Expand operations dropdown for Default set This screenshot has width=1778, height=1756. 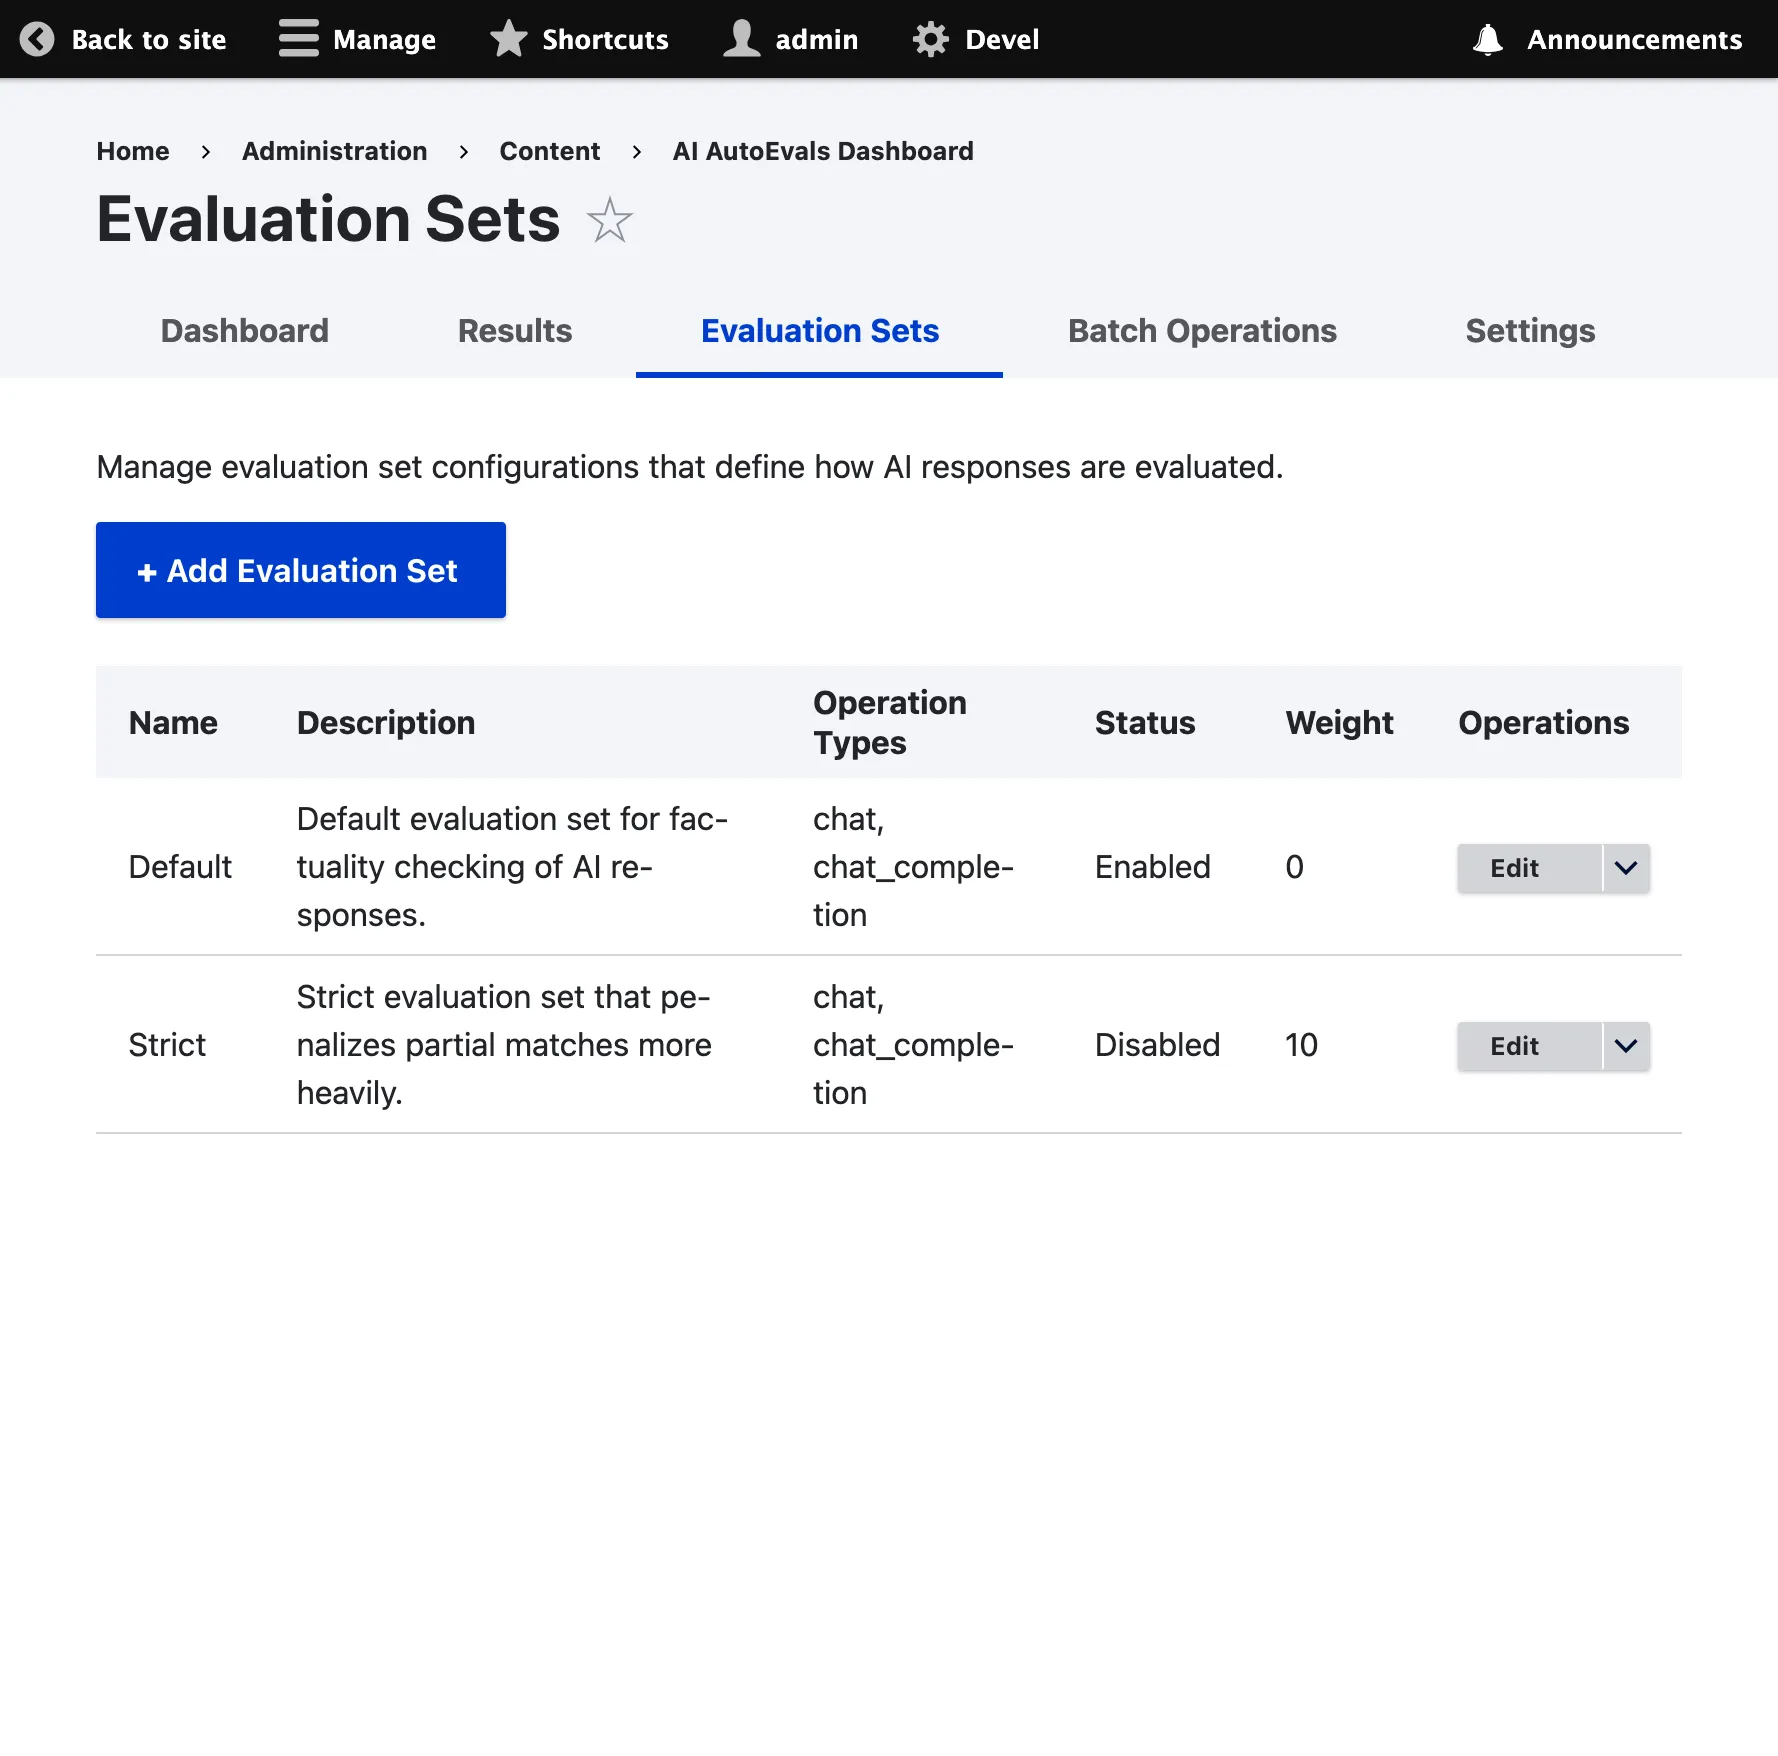point(1624,868)
